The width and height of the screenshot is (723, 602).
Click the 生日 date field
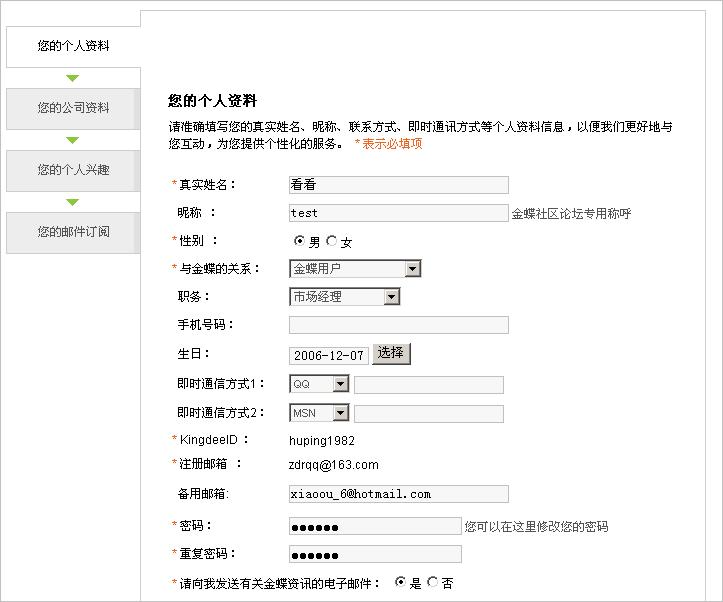[328, 355]
